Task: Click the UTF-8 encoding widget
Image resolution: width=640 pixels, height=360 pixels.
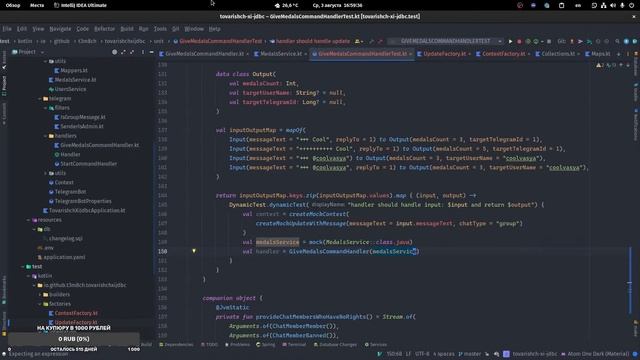Action: pyautogui.click(x=422, y=354)
